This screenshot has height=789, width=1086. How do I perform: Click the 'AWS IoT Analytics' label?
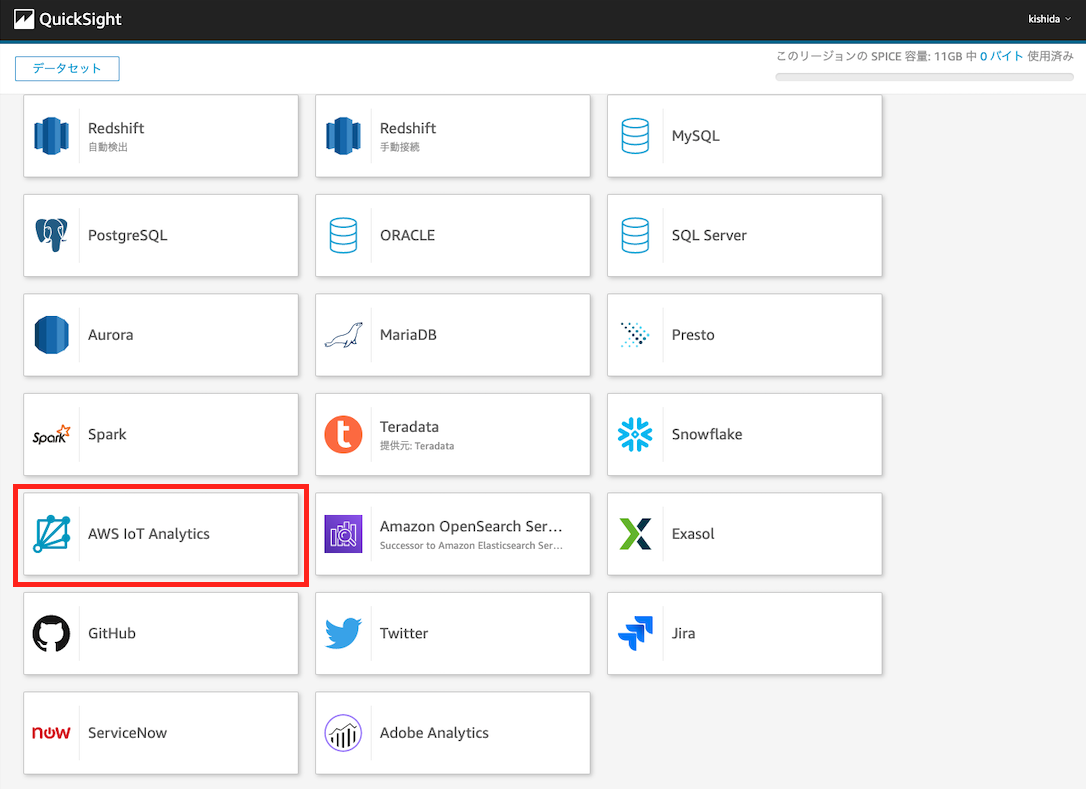tap(149, 534)
